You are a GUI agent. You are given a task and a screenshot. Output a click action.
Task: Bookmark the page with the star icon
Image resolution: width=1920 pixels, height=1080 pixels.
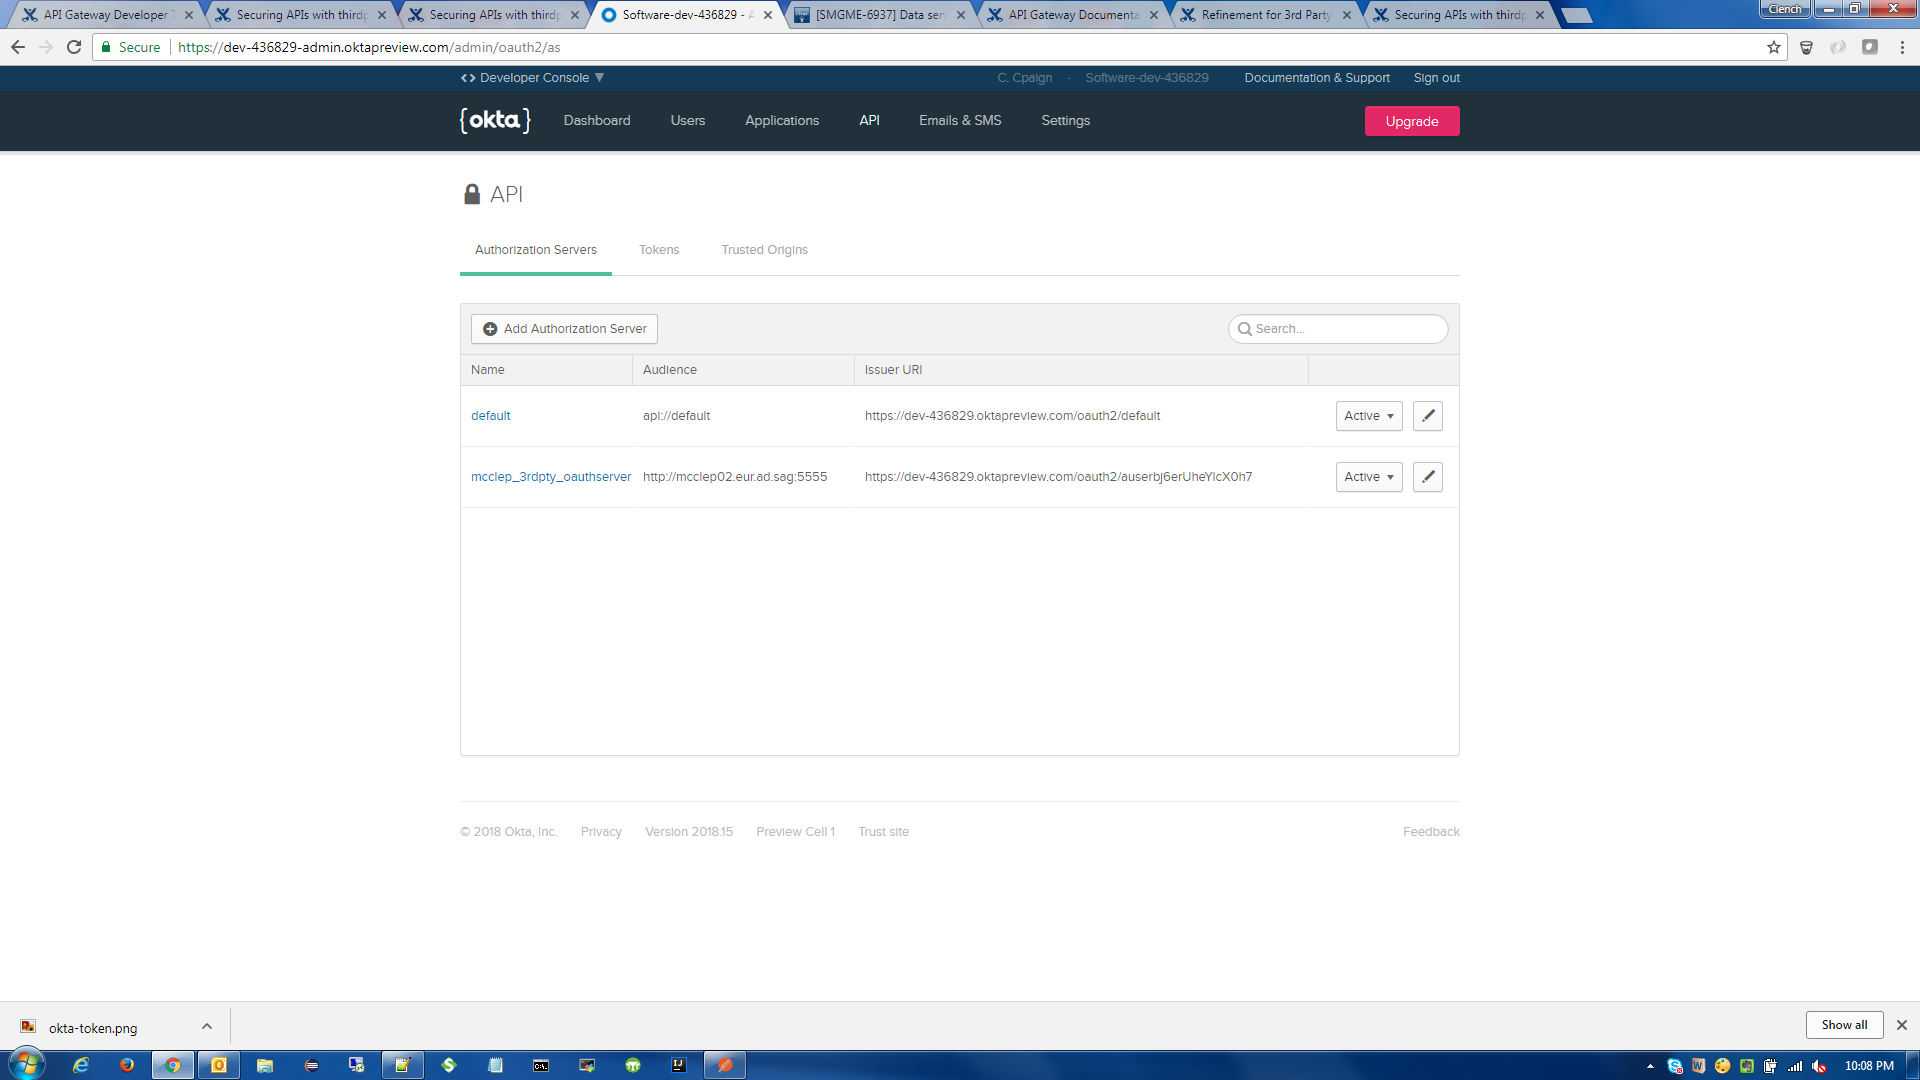pyautogui.click(x=1773, y=47)
